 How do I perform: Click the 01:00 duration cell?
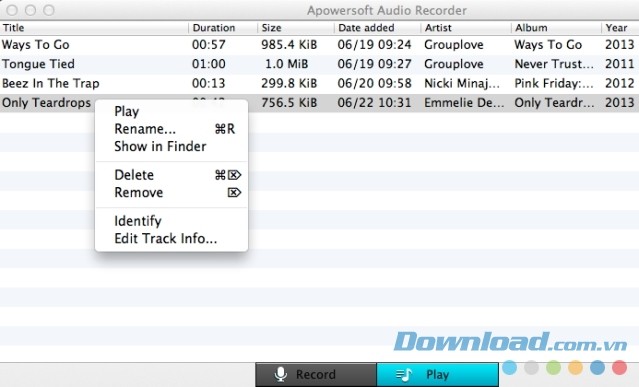209,64
